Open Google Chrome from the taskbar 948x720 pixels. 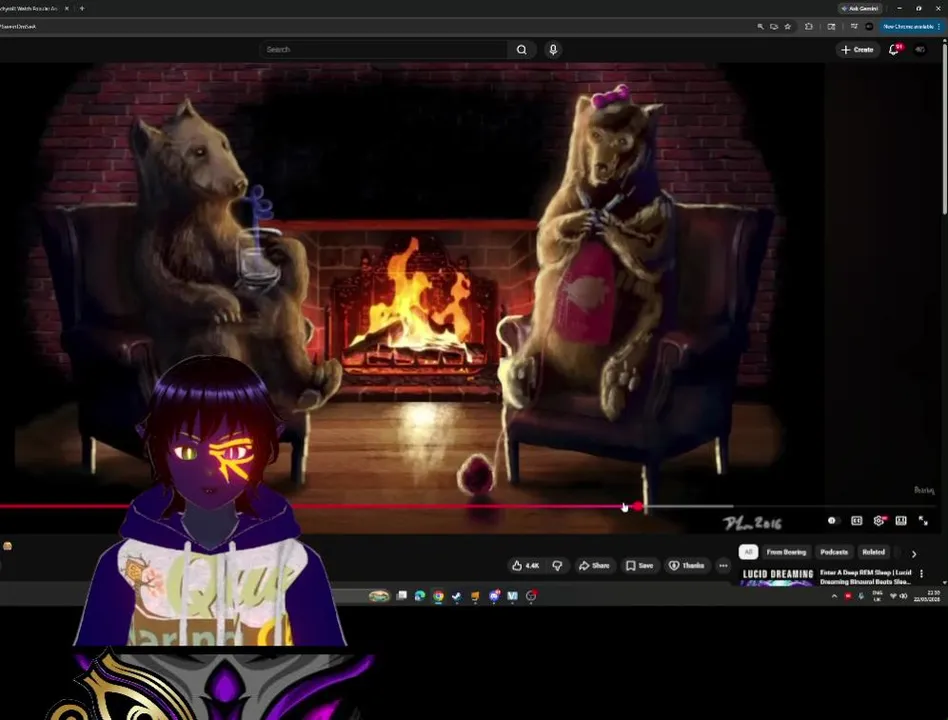438,596
